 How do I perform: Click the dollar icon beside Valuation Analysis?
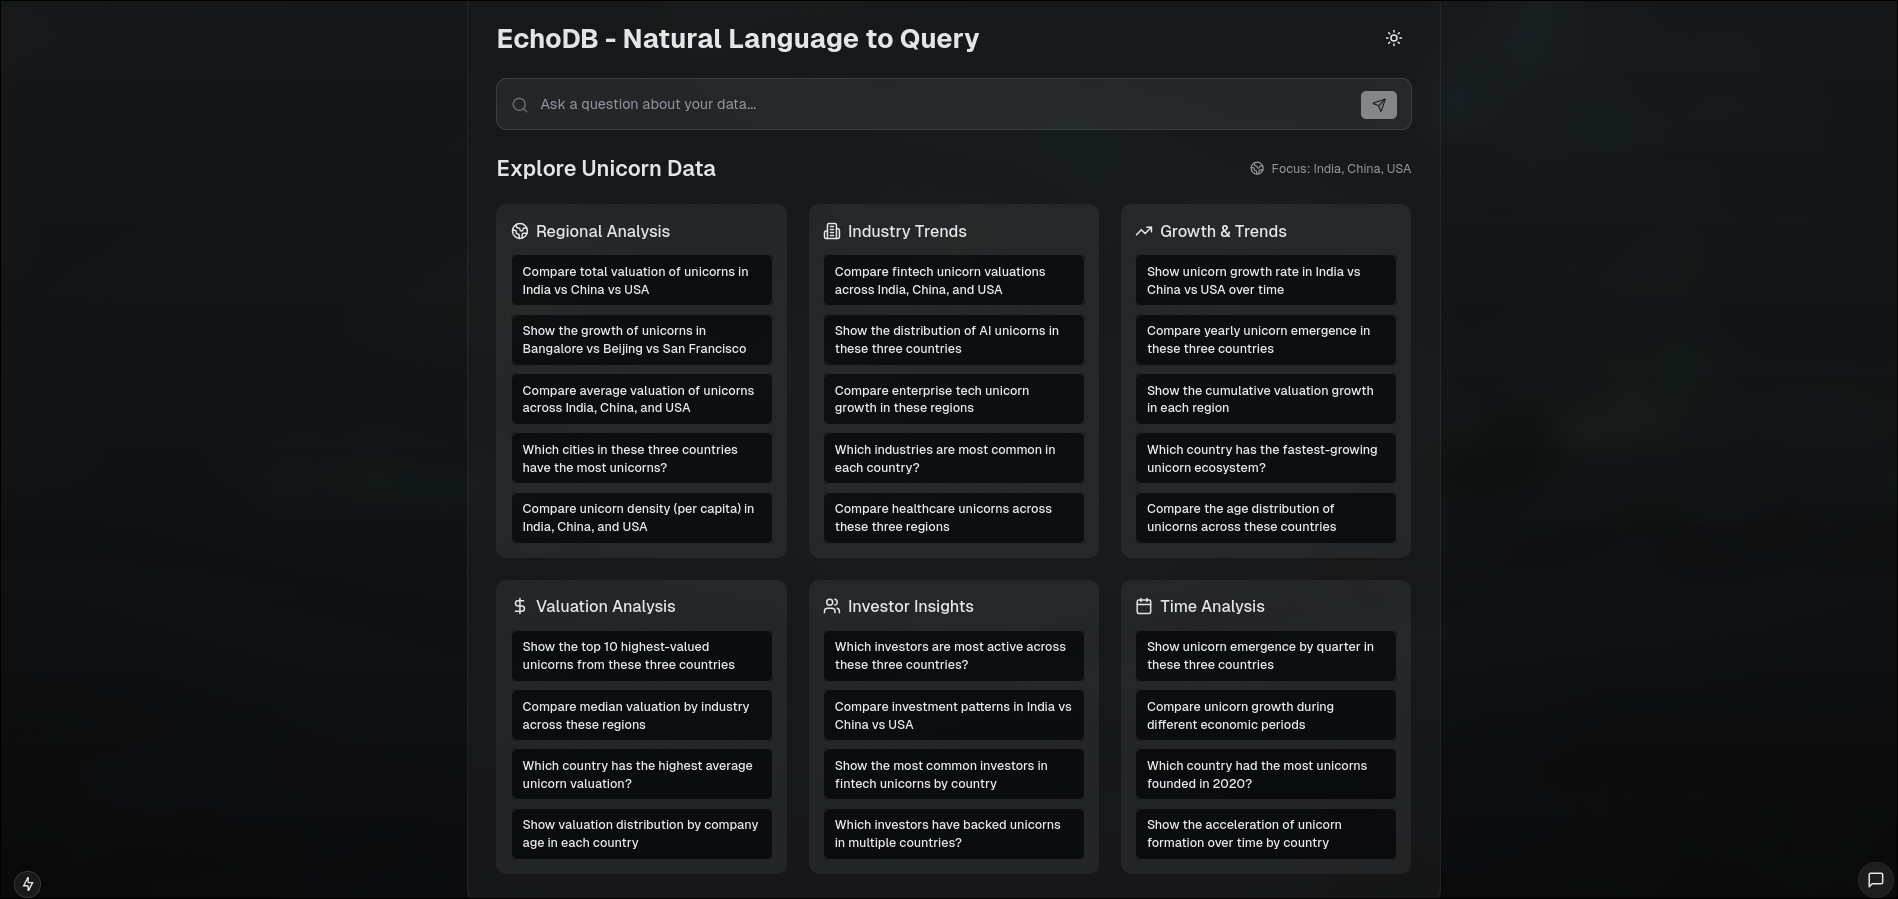pyautogui.click(x=520, y=606)
